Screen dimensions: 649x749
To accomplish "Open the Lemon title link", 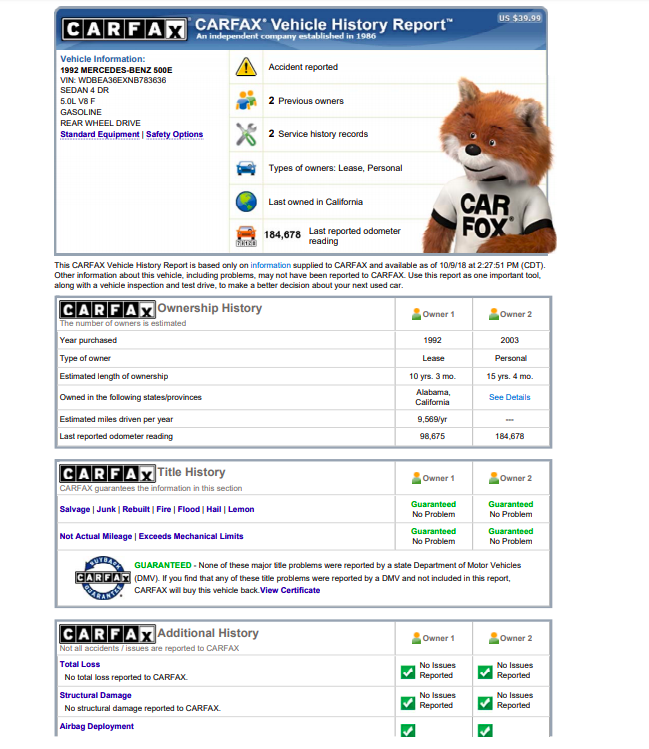I will (241, 509).
